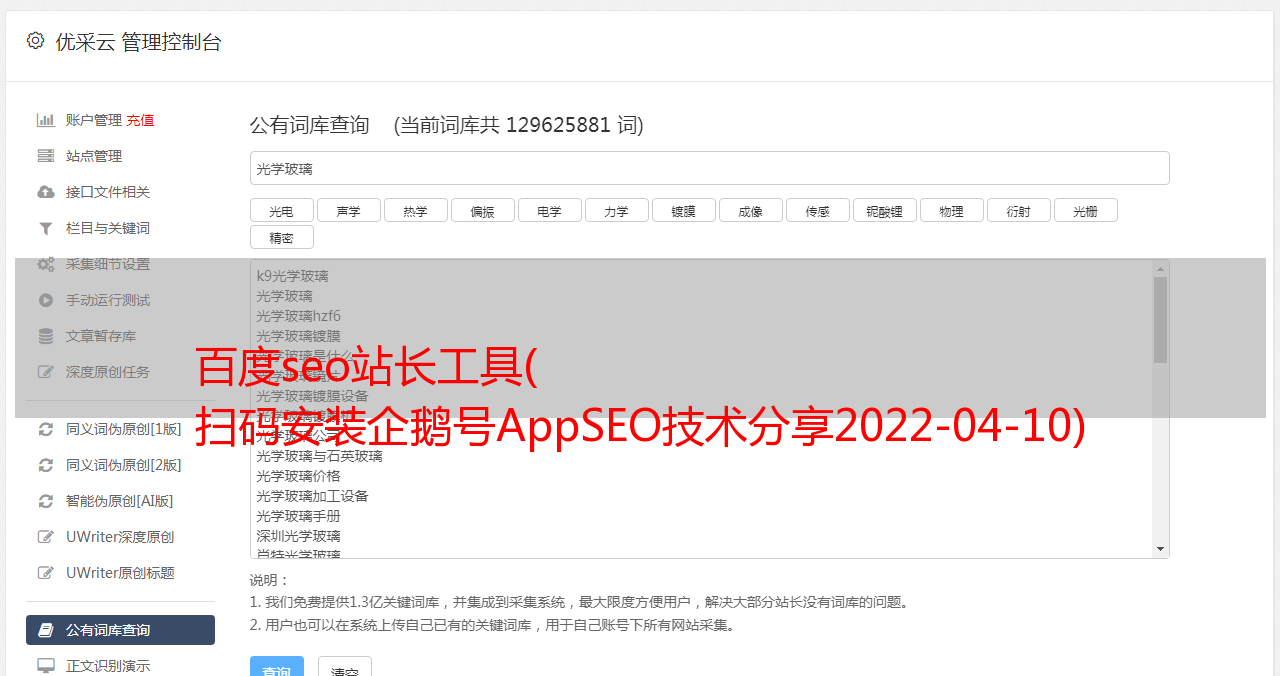Click the filter icon for 栏目与关键词
Image resolution: width=1280 pixels, height=676 pixels.
(x=46, y=228)
